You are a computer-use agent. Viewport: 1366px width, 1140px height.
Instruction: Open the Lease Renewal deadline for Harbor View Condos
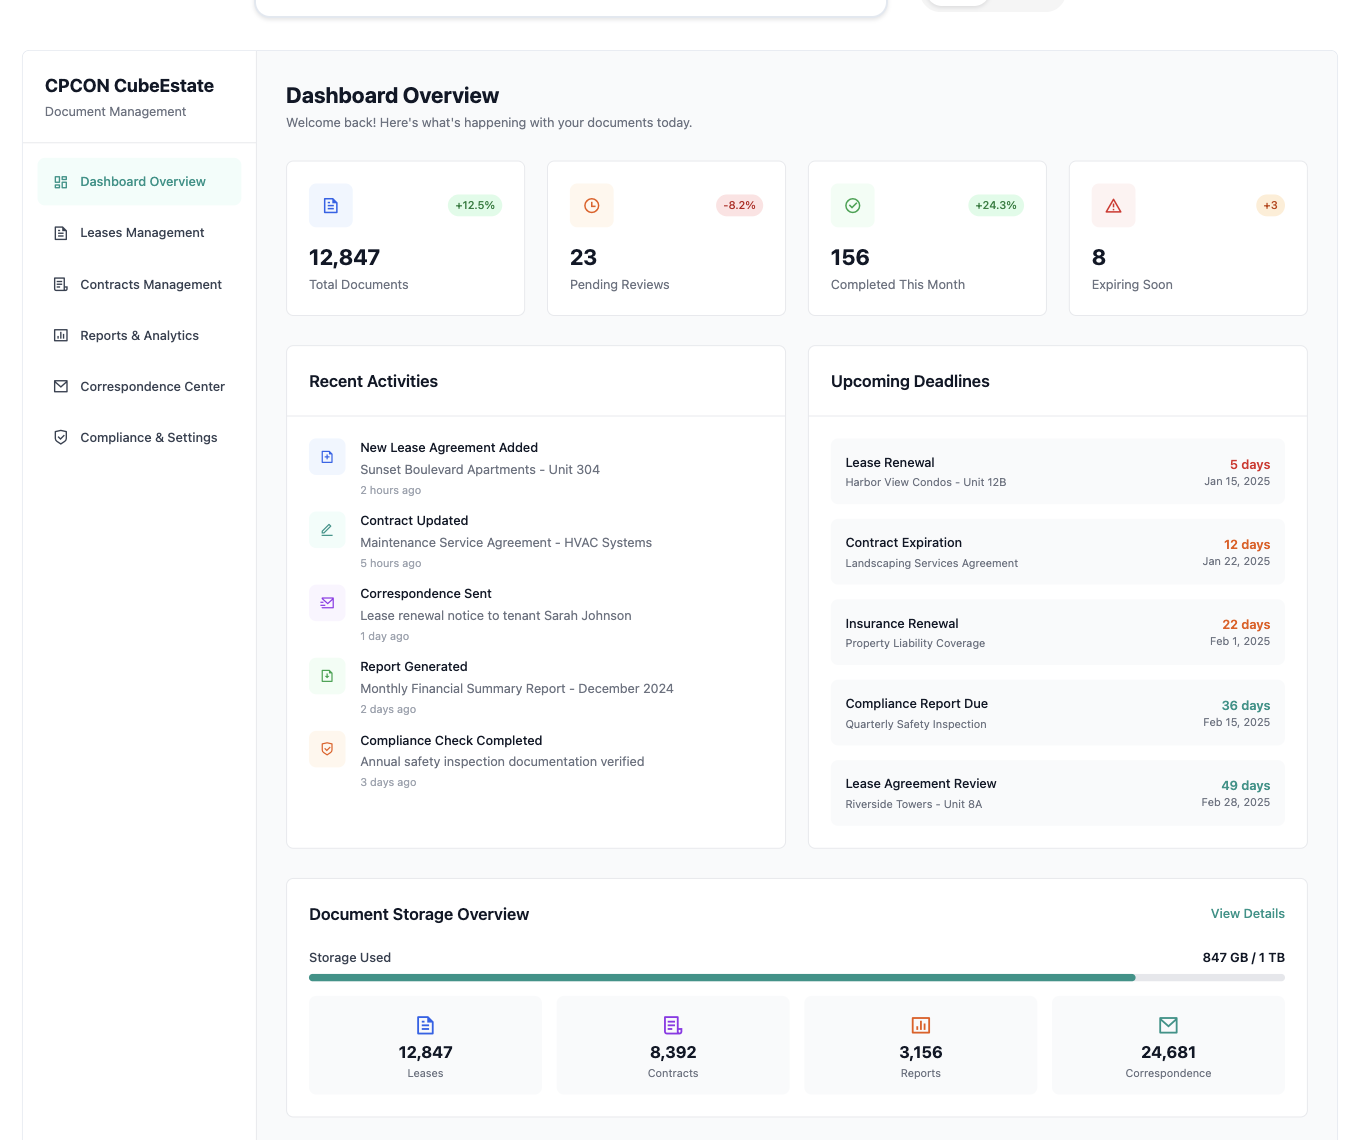pos(1057,471)
